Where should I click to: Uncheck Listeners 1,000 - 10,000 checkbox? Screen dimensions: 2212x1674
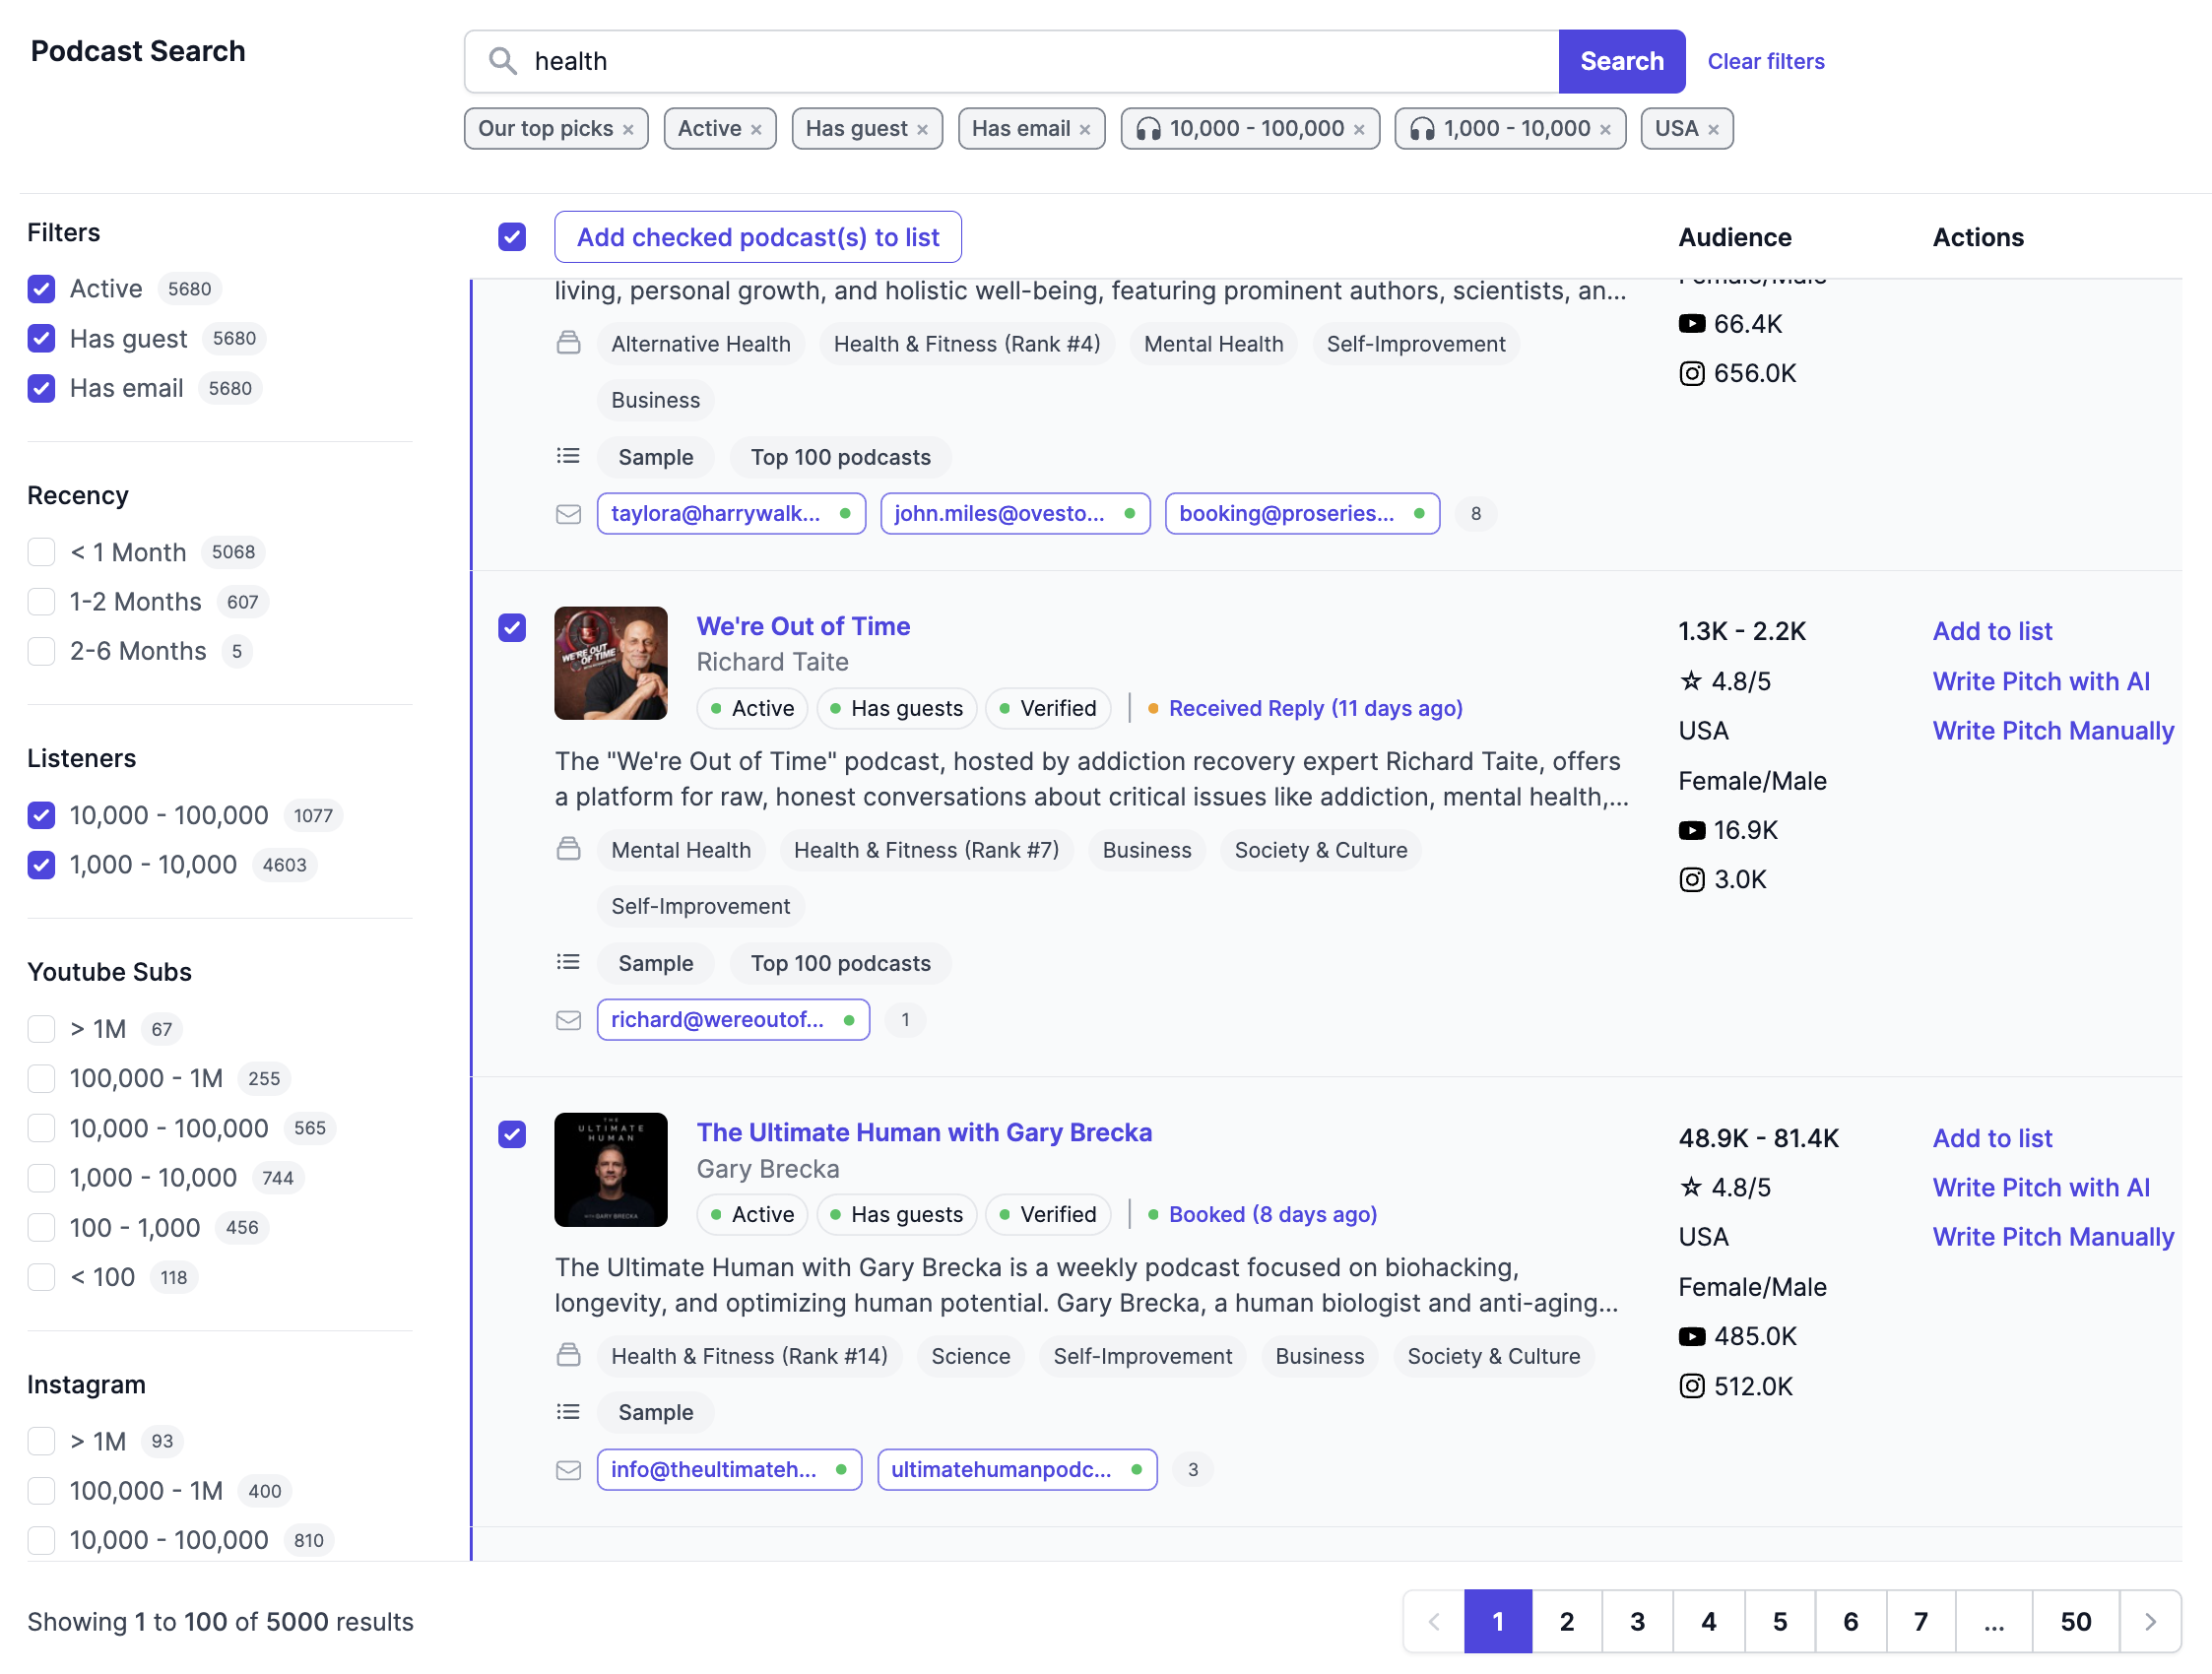point(41,865)
